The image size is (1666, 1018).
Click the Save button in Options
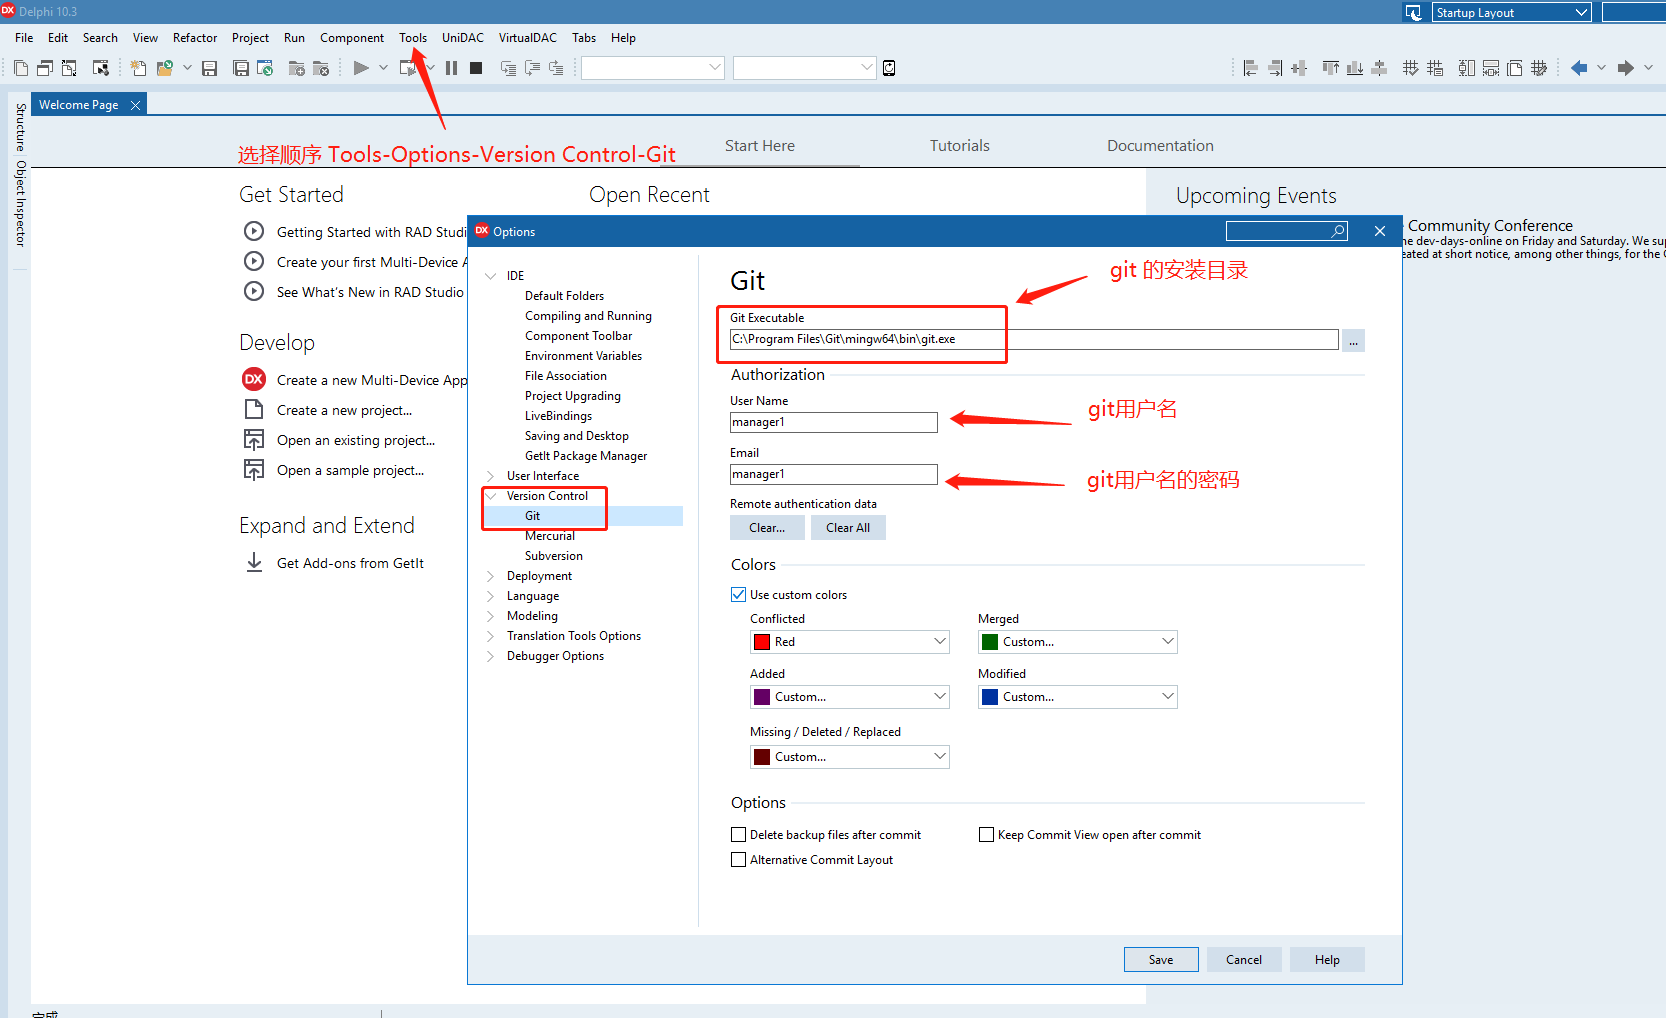click(x=1161, y=960)
